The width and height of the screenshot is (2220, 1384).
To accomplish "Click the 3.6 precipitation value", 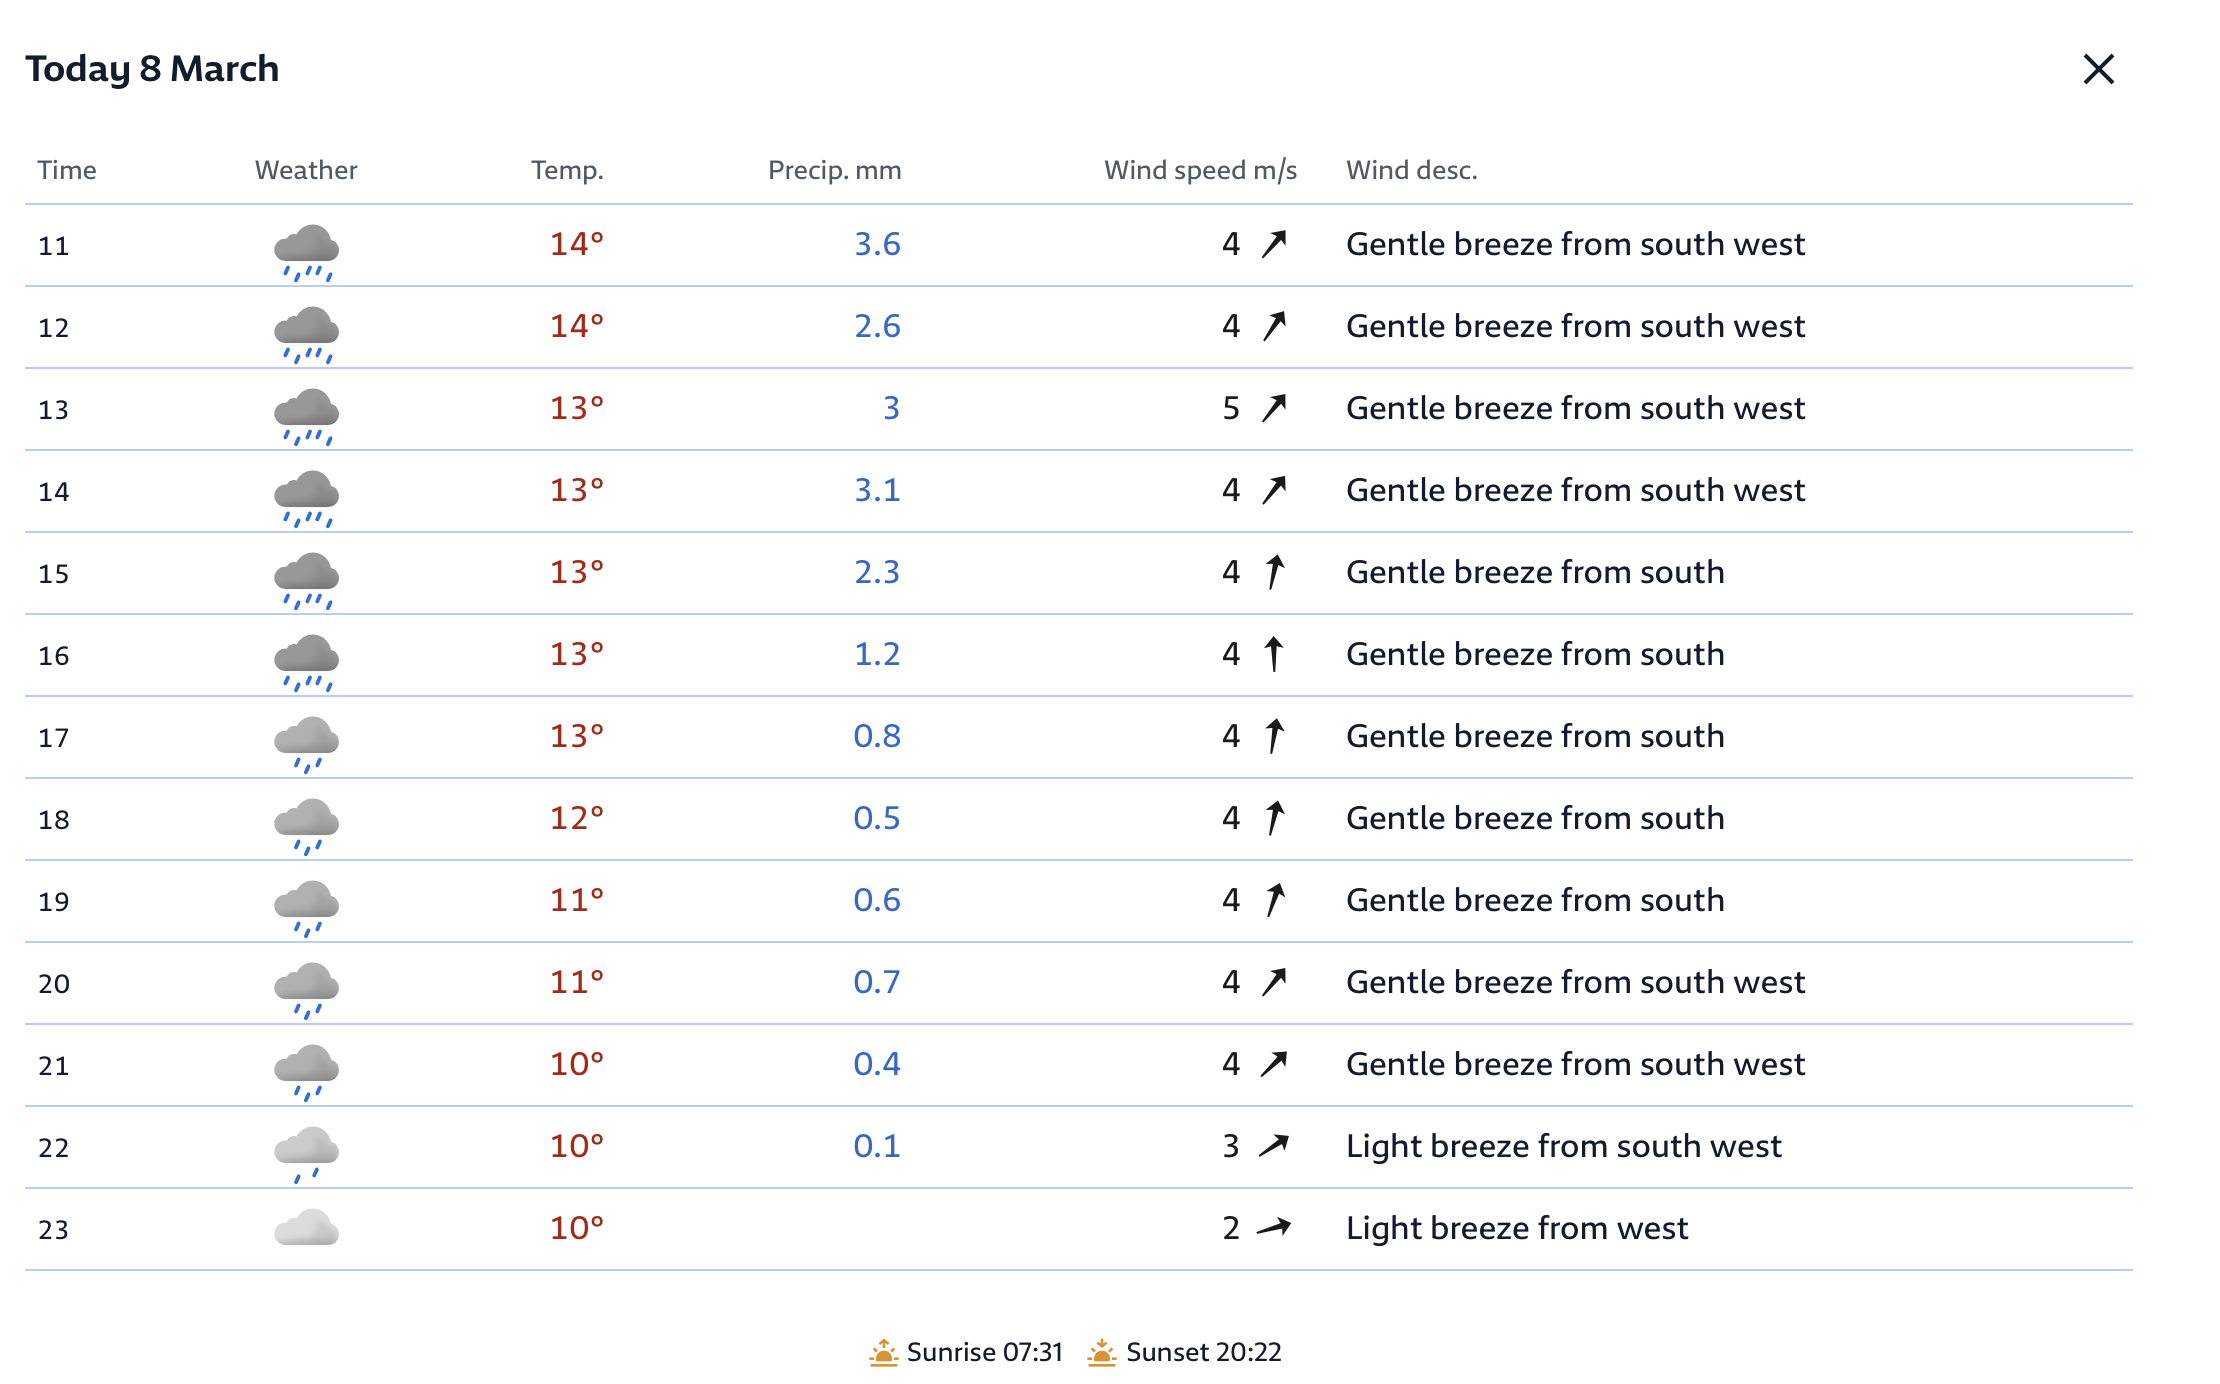I will click(876, 244).
